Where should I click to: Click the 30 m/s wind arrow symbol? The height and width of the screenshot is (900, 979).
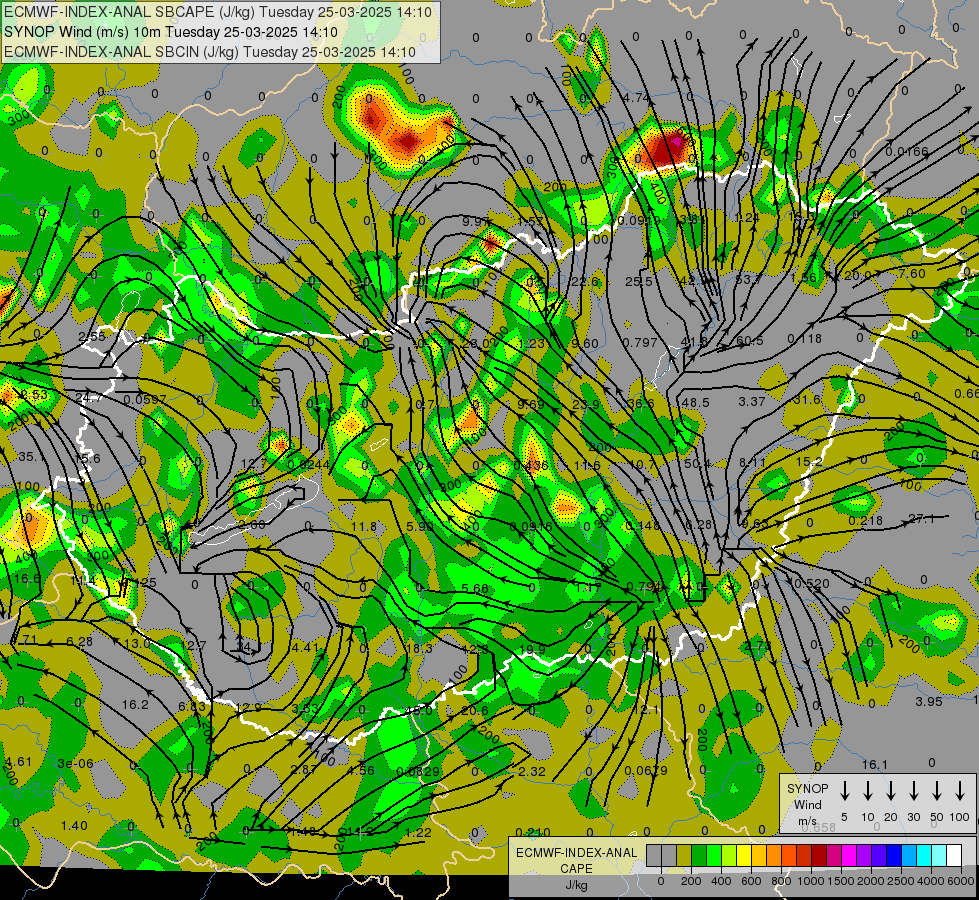click(914, 791)
